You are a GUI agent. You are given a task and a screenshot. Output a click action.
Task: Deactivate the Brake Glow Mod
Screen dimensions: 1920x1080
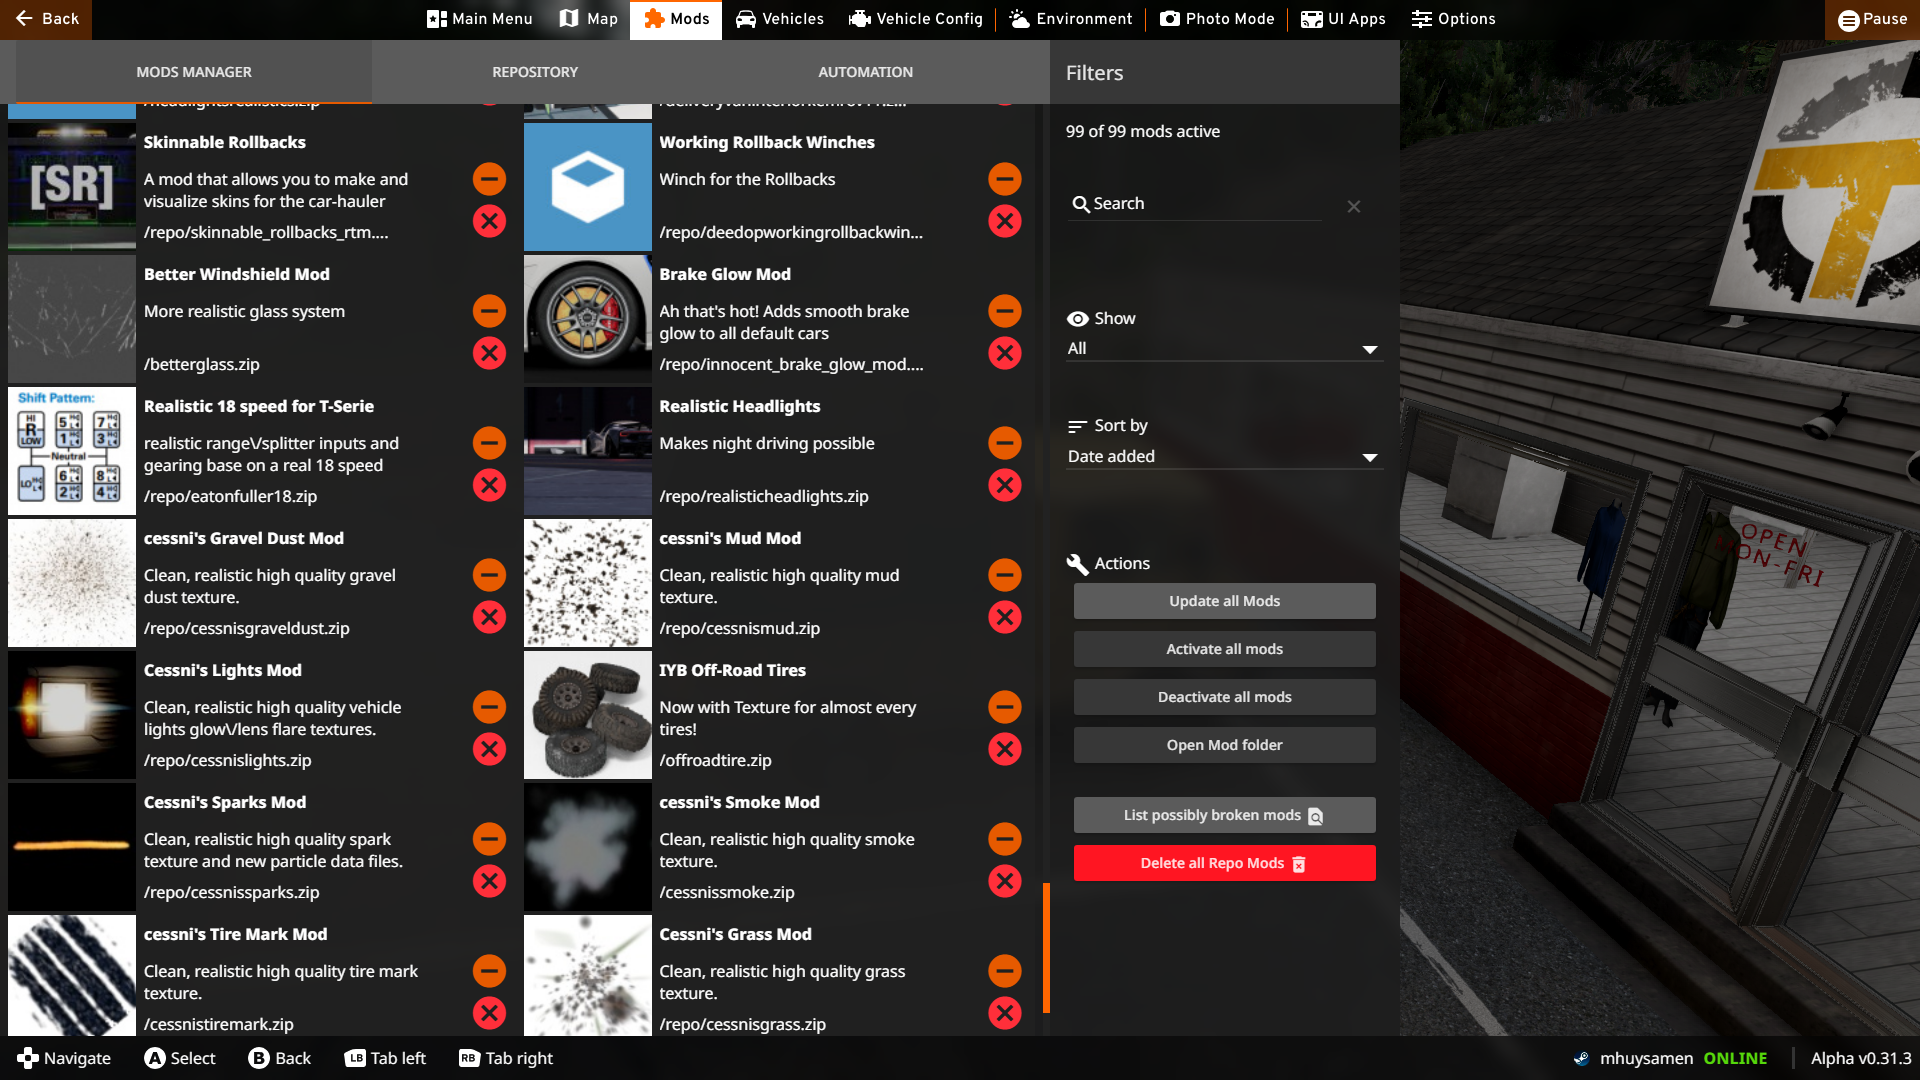(x=1005, y=311)
